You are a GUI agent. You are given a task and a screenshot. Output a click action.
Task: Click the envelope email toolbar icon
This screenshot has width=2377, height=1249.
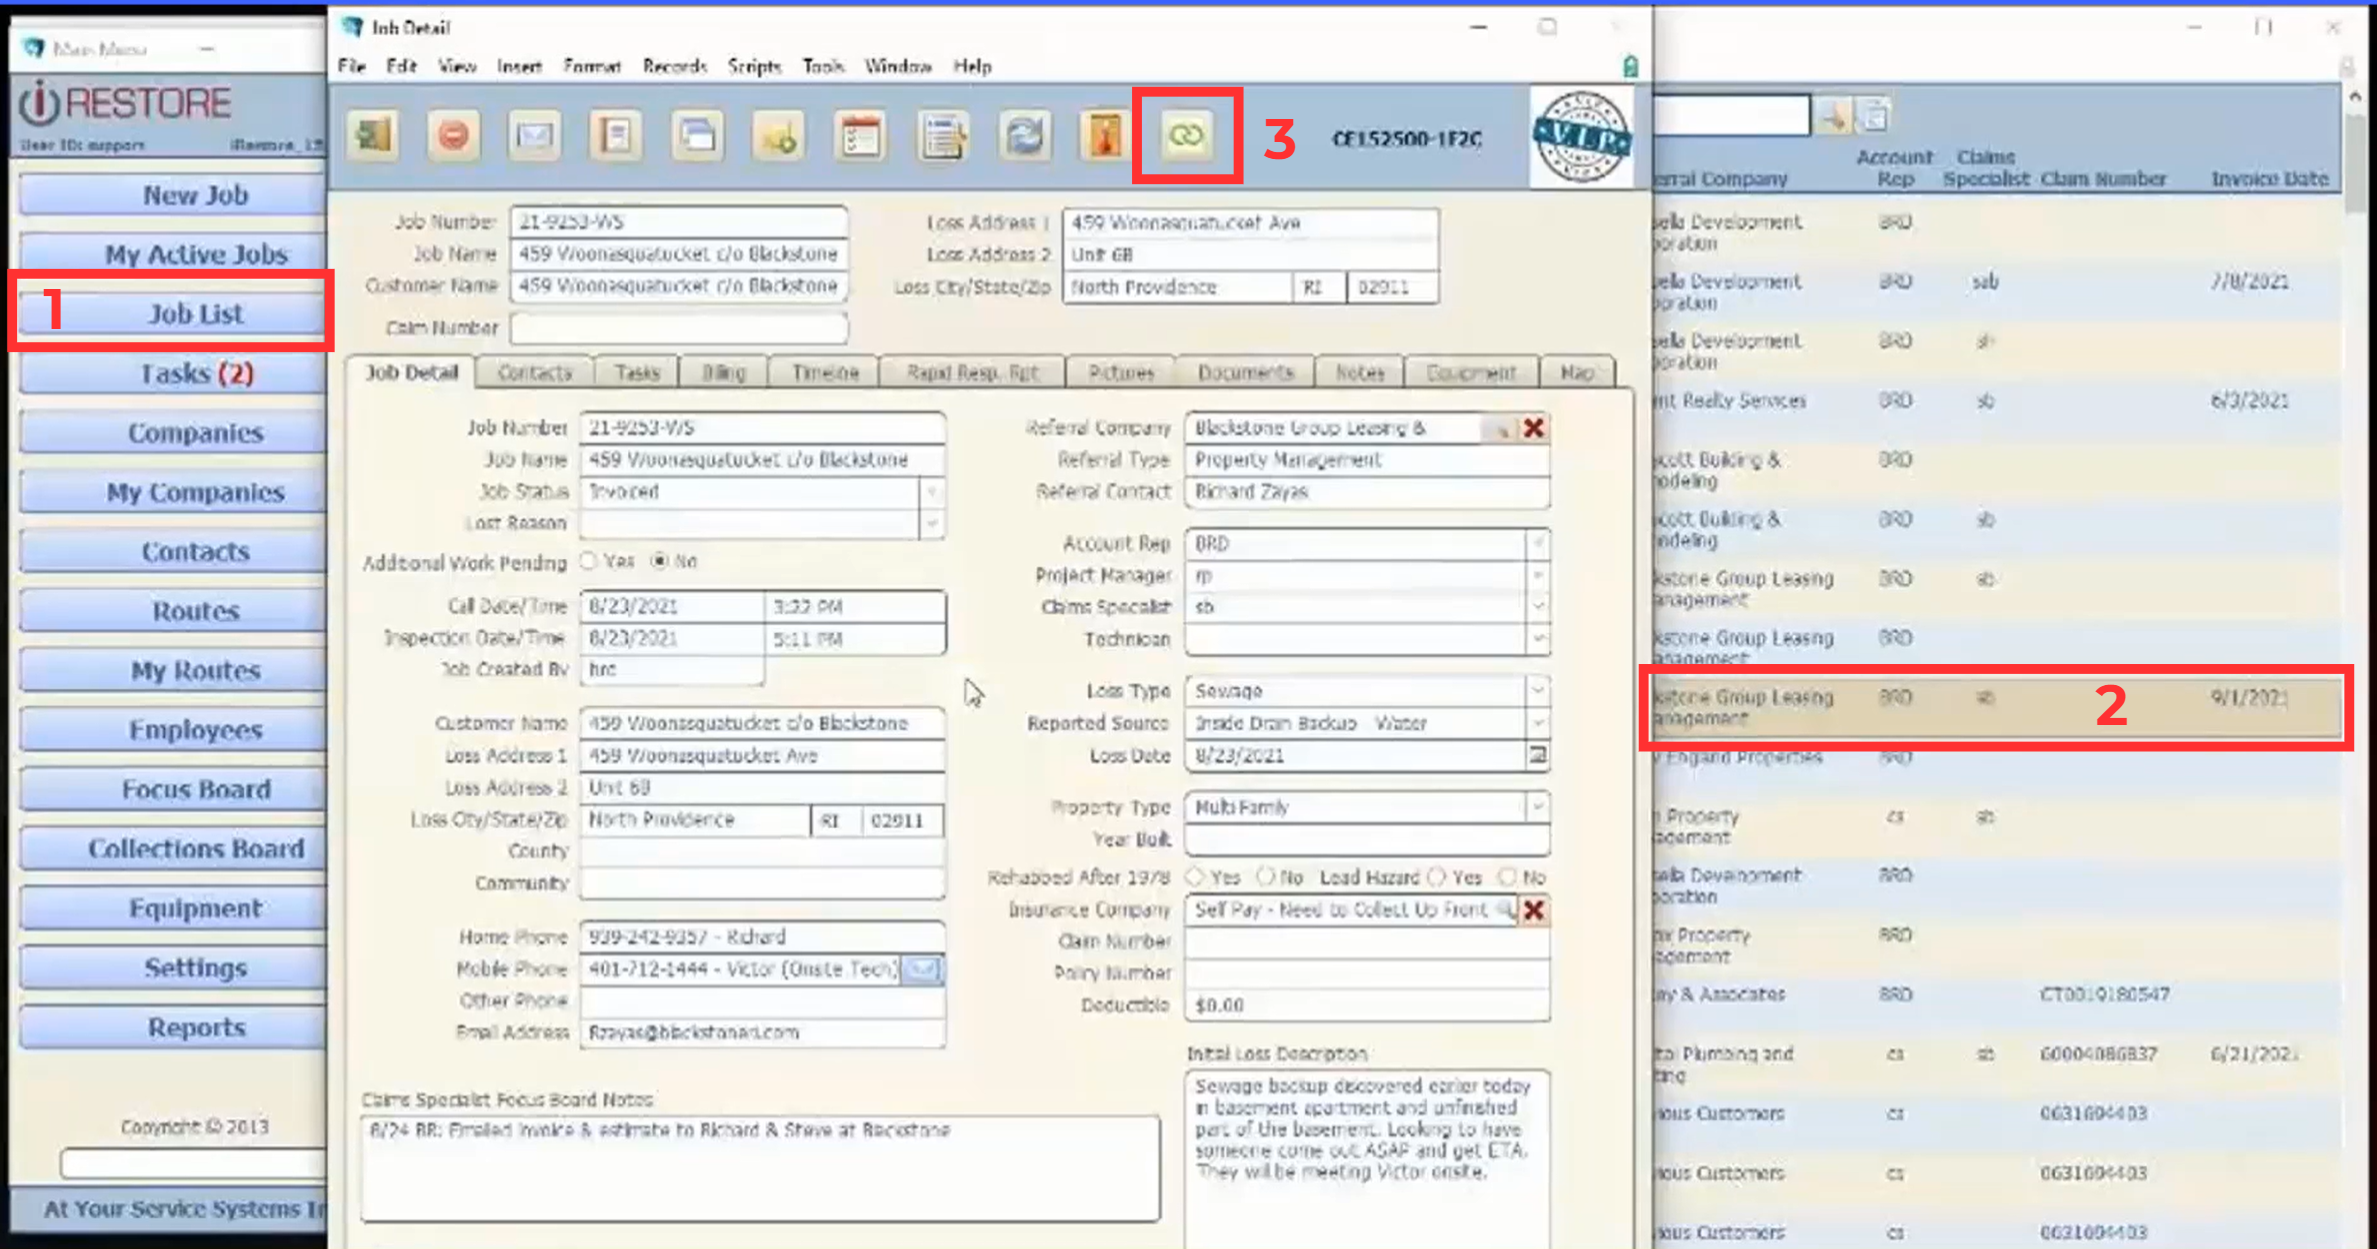534,136
